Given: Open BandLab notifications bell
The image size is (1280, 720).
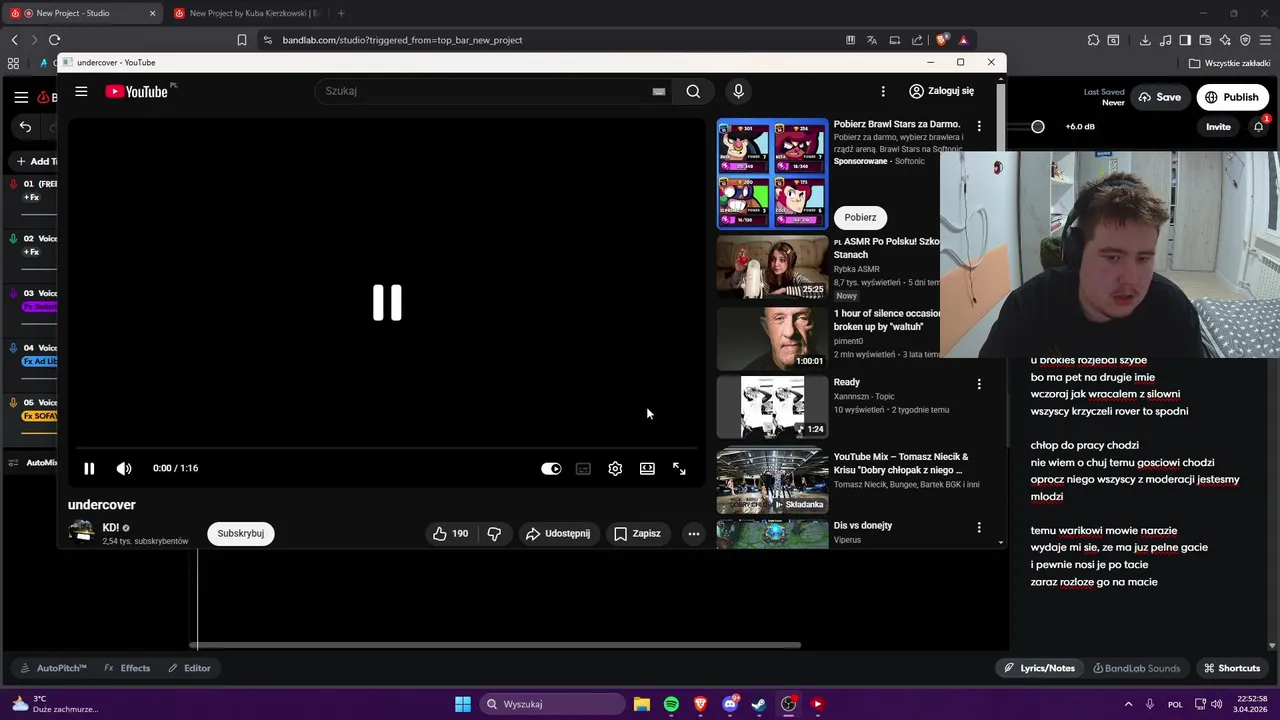Looking at the screenshot, I should coord(1259,127).
